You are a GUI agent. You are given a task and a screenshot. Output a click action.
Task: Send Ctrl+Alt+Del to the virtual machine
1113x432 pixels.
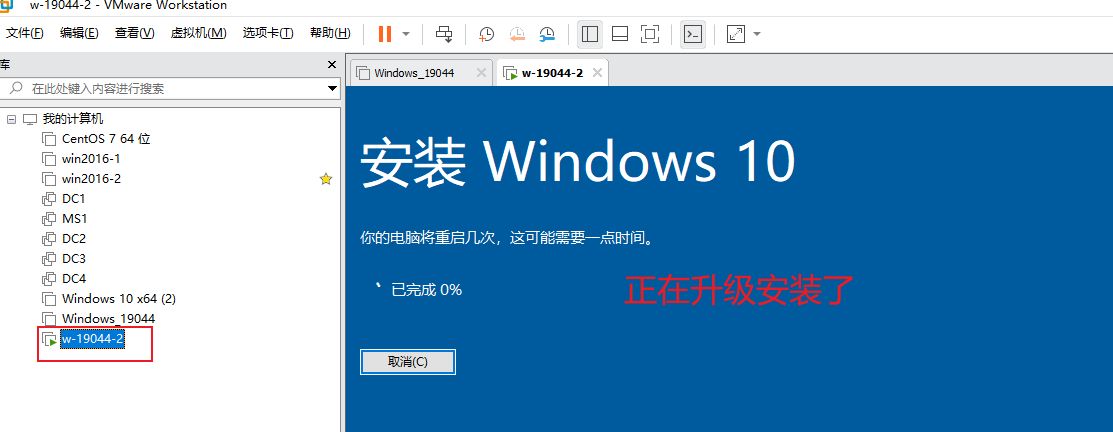pos(445,34)
